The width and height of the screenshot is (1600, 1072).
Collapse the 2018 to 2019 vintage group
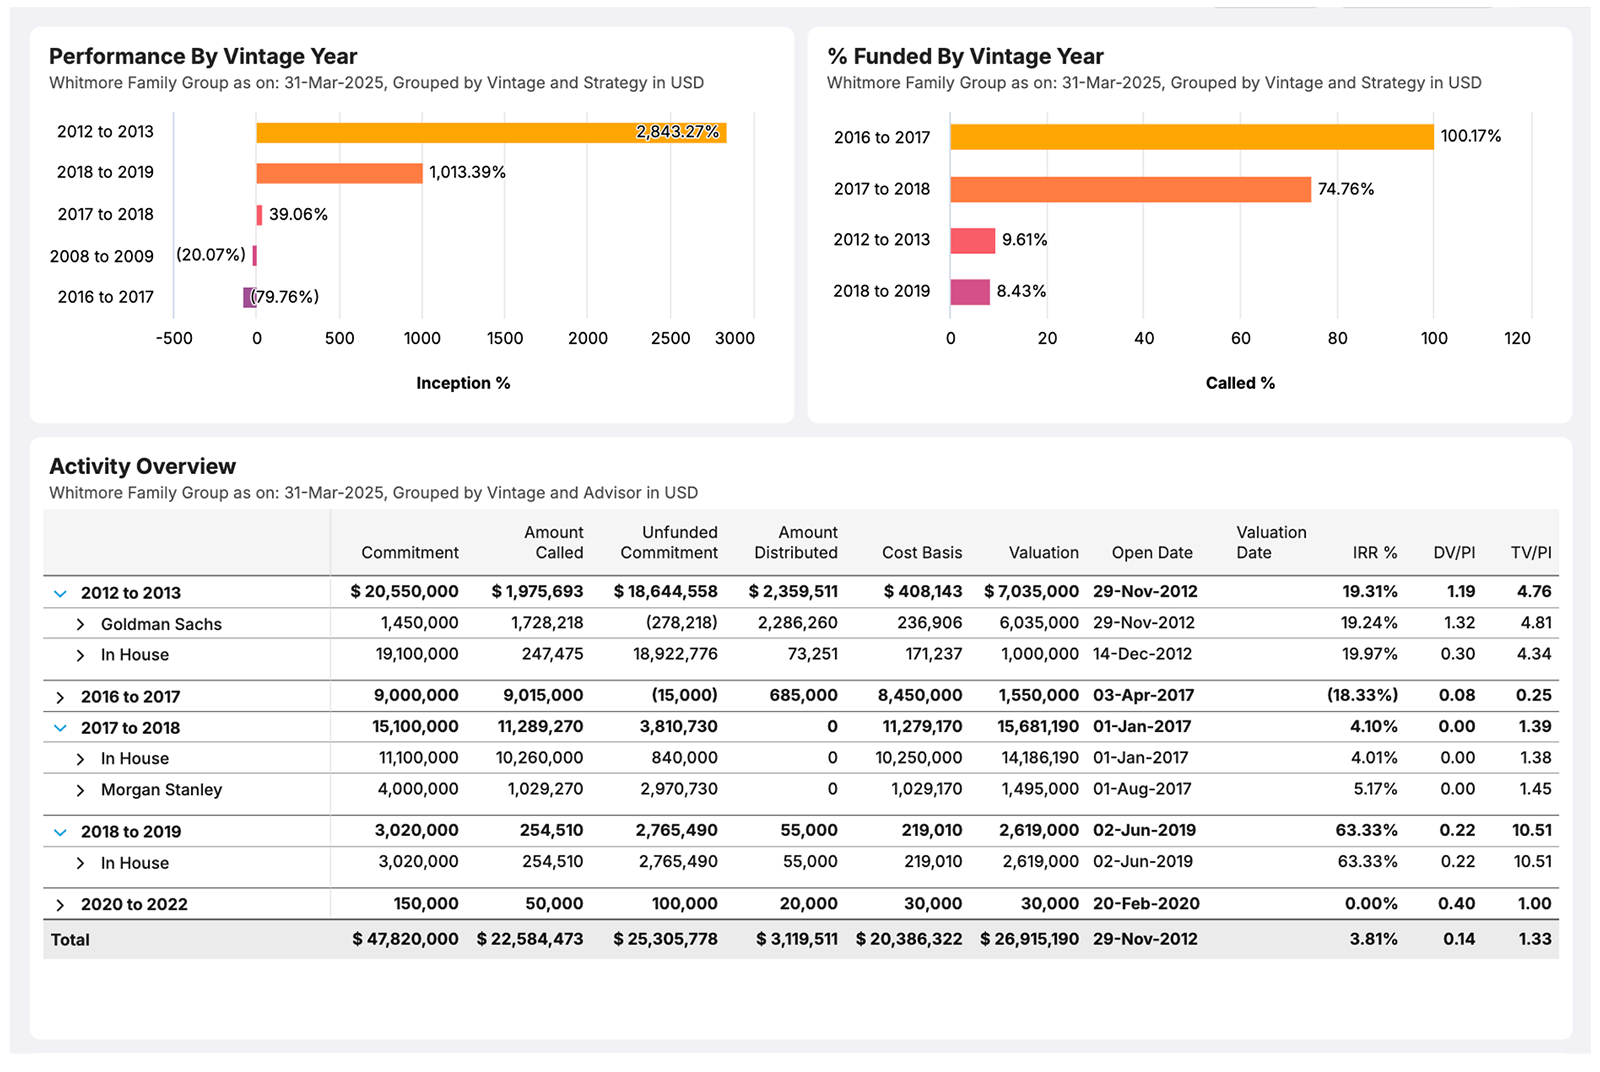pos(61,831)
